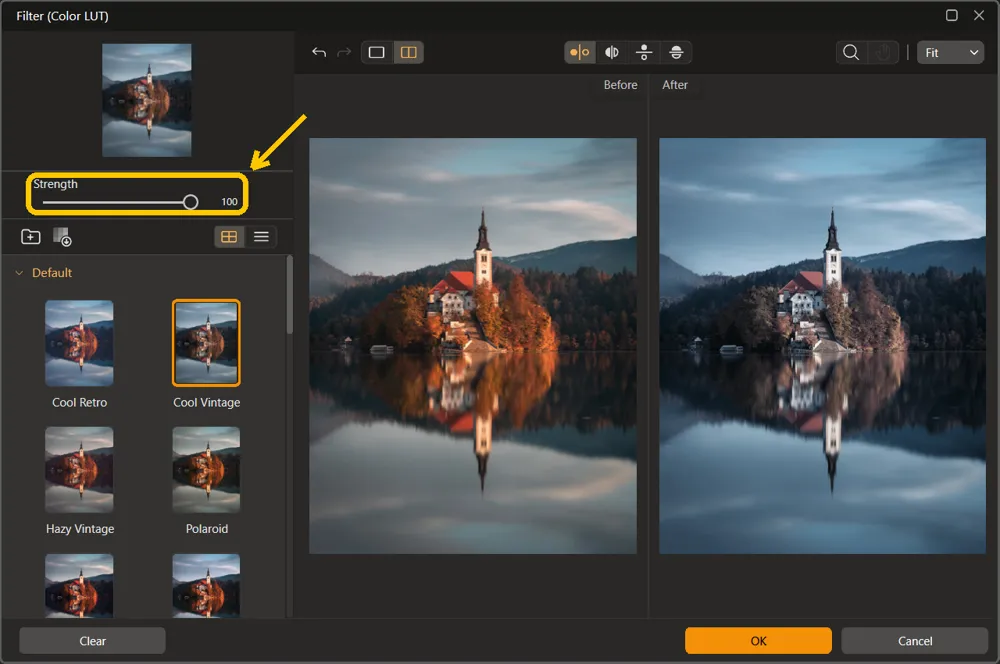Screen dimensions: 1000x664
Task: Click the import LUT file icon
Action: 62,237
